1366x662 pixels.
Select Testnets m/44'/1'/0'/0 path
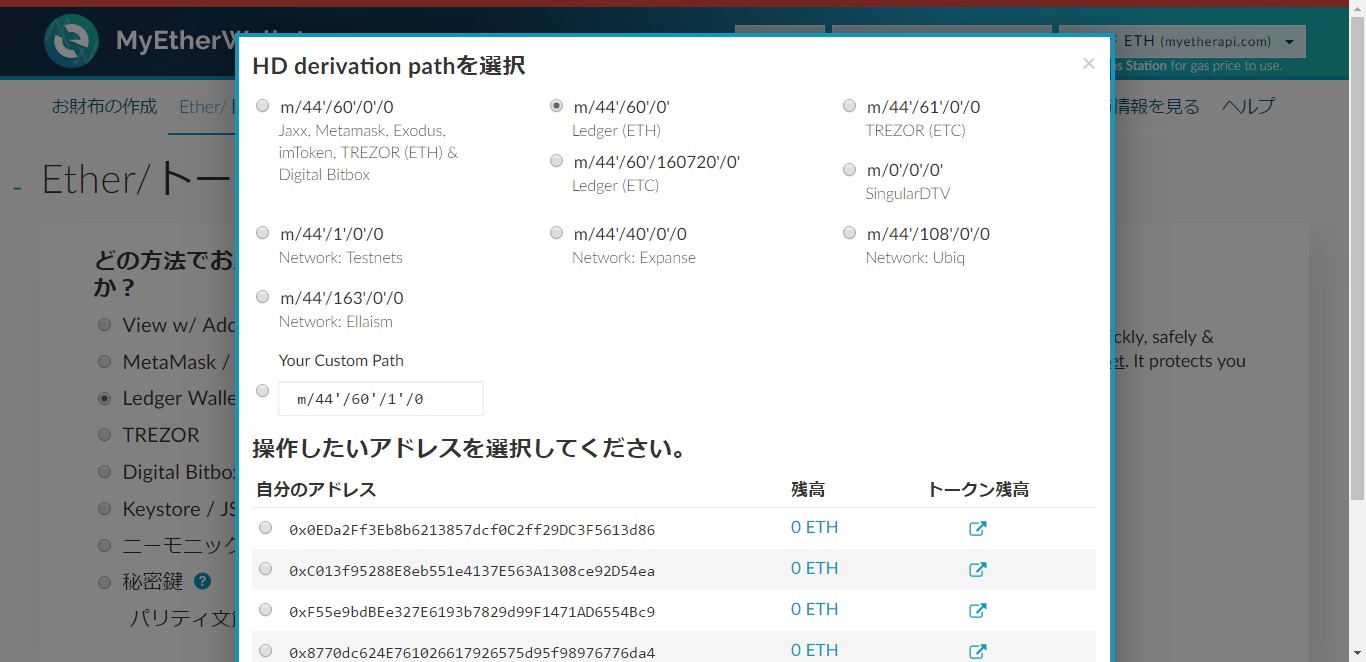[263, 233]
